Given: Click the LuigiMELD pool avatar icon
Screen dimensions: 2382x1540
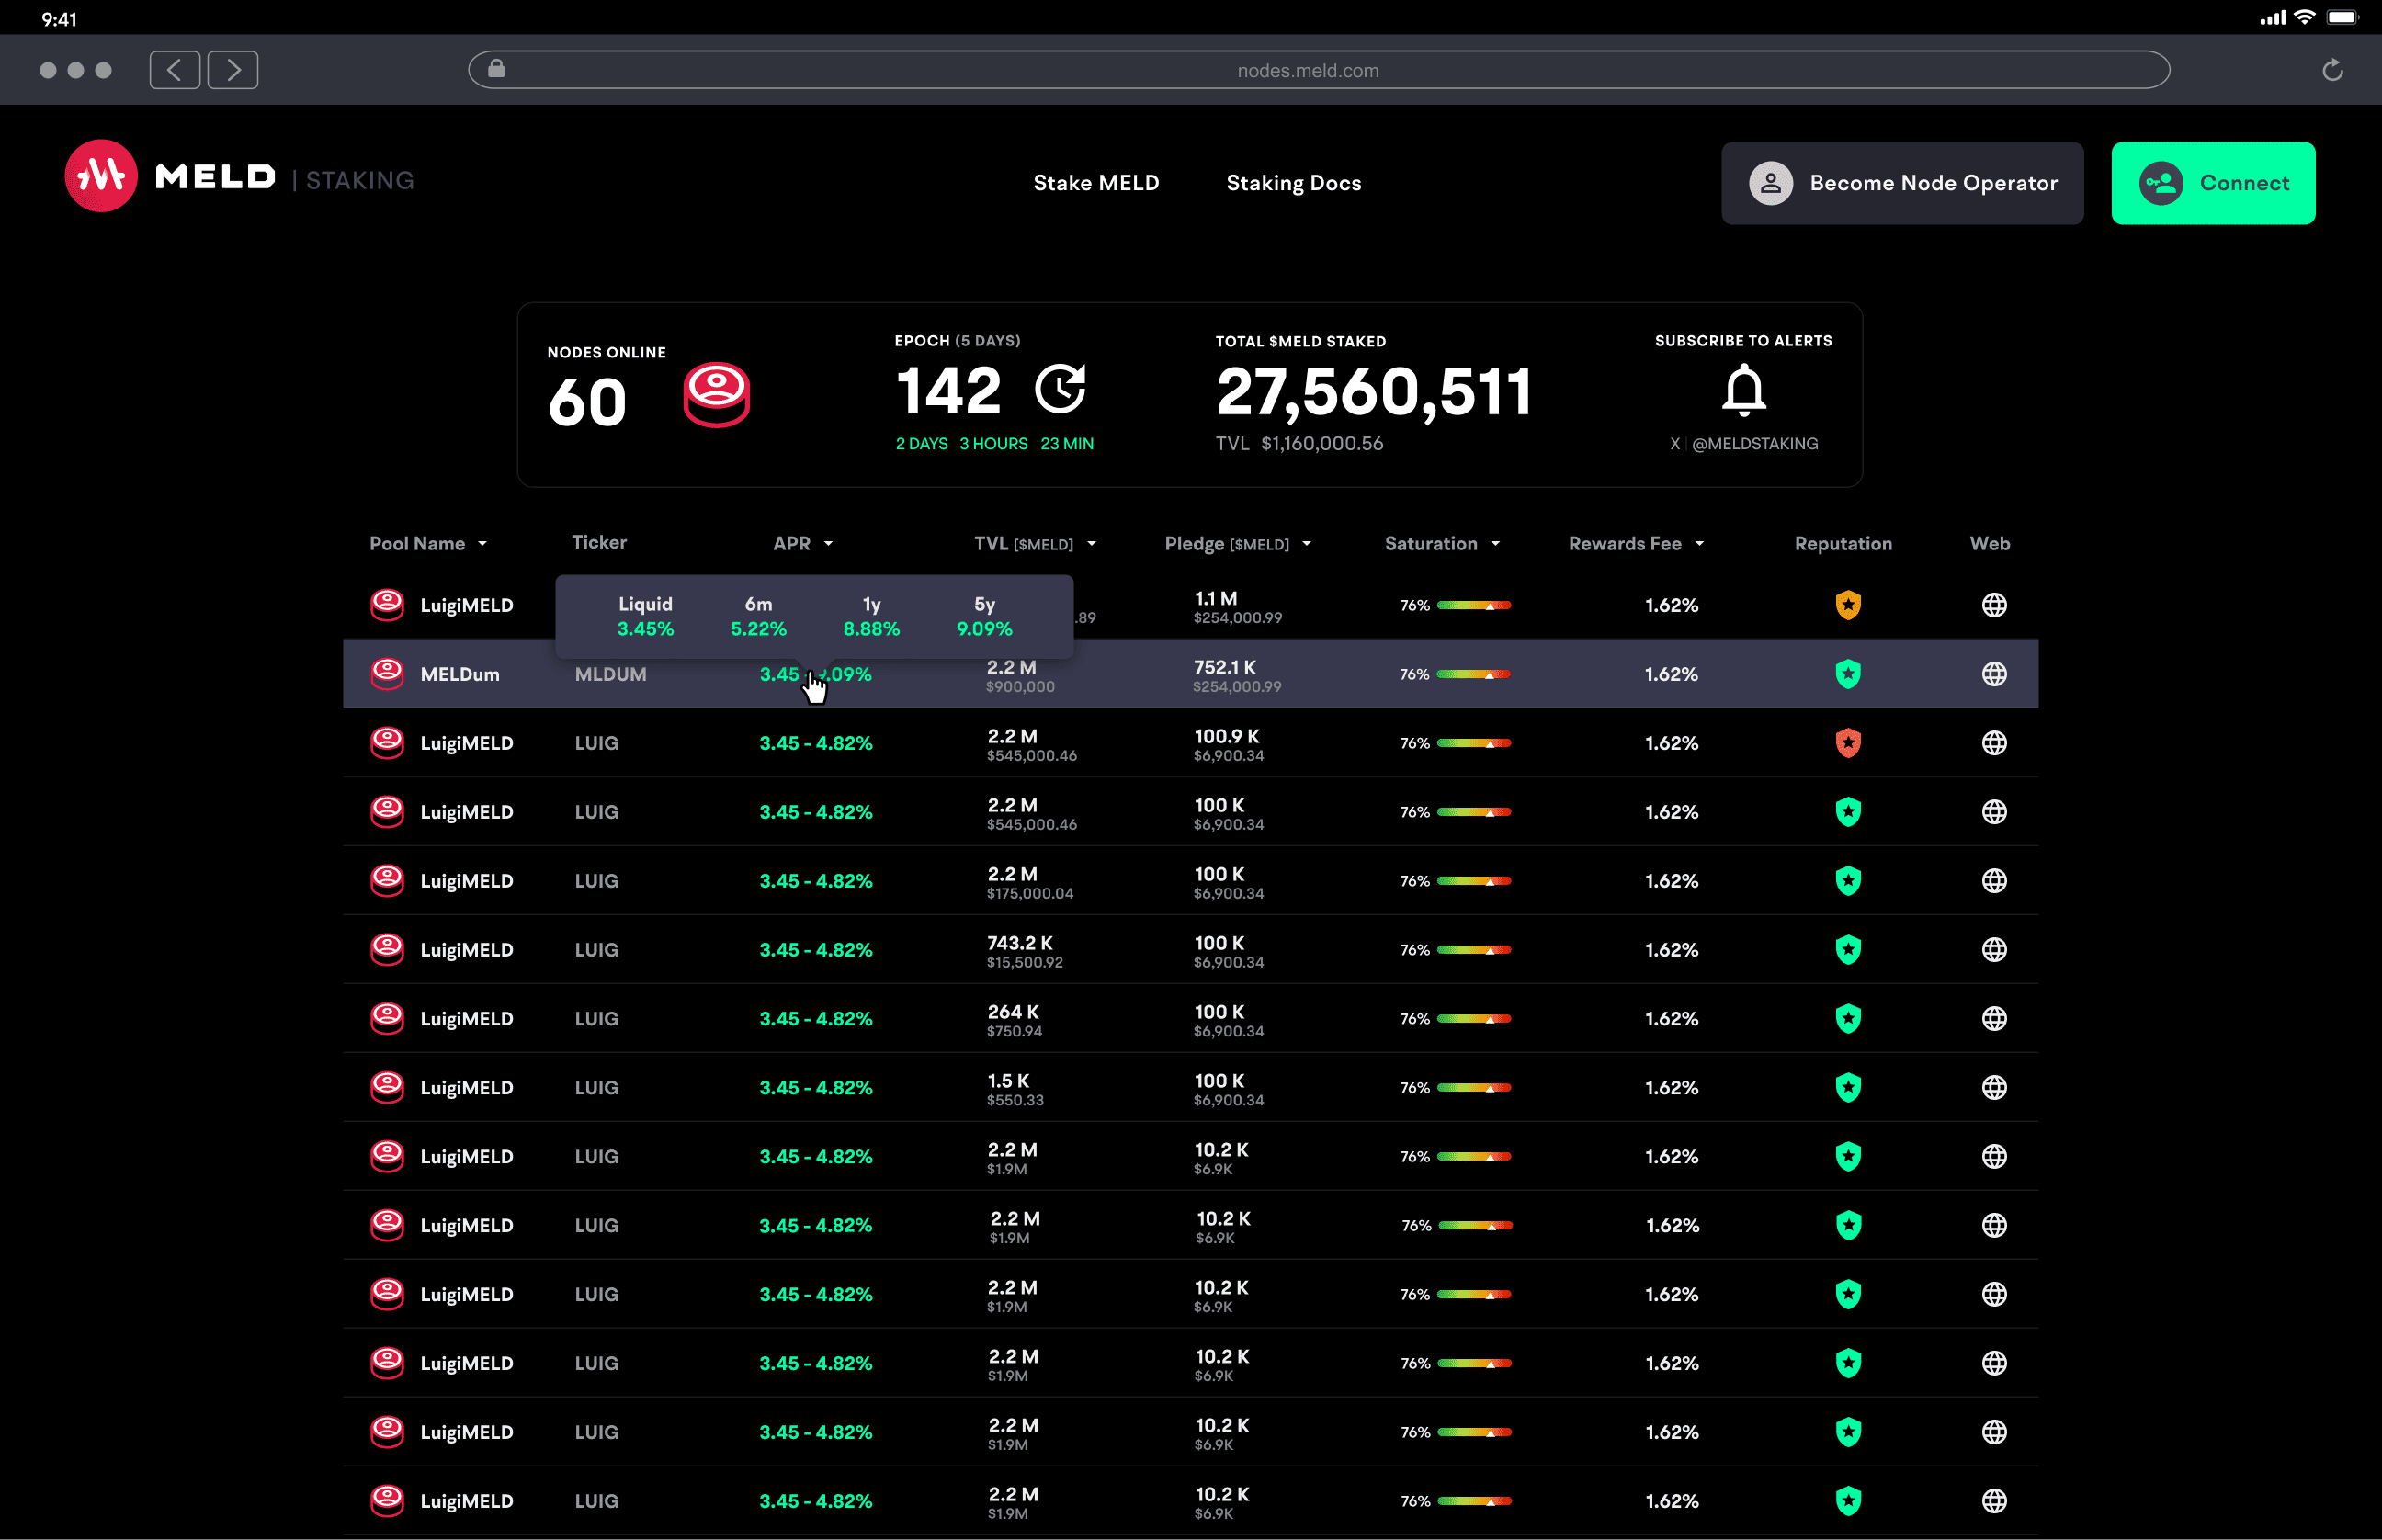Looking at the screenshot, I should tap(386, 604).
